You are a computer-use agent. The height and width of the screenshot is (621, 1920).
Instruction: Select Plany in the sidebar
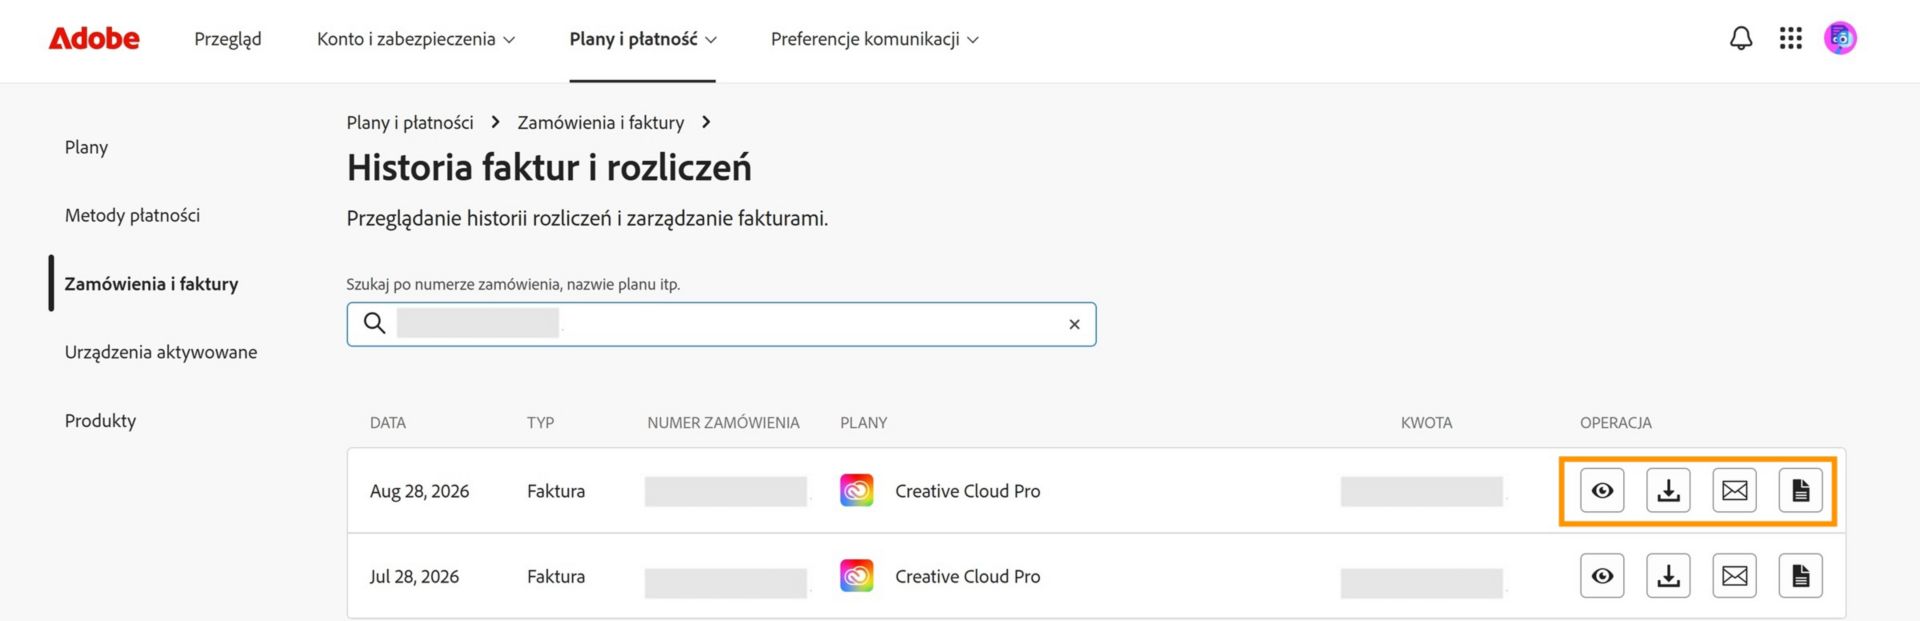(86, 147)
